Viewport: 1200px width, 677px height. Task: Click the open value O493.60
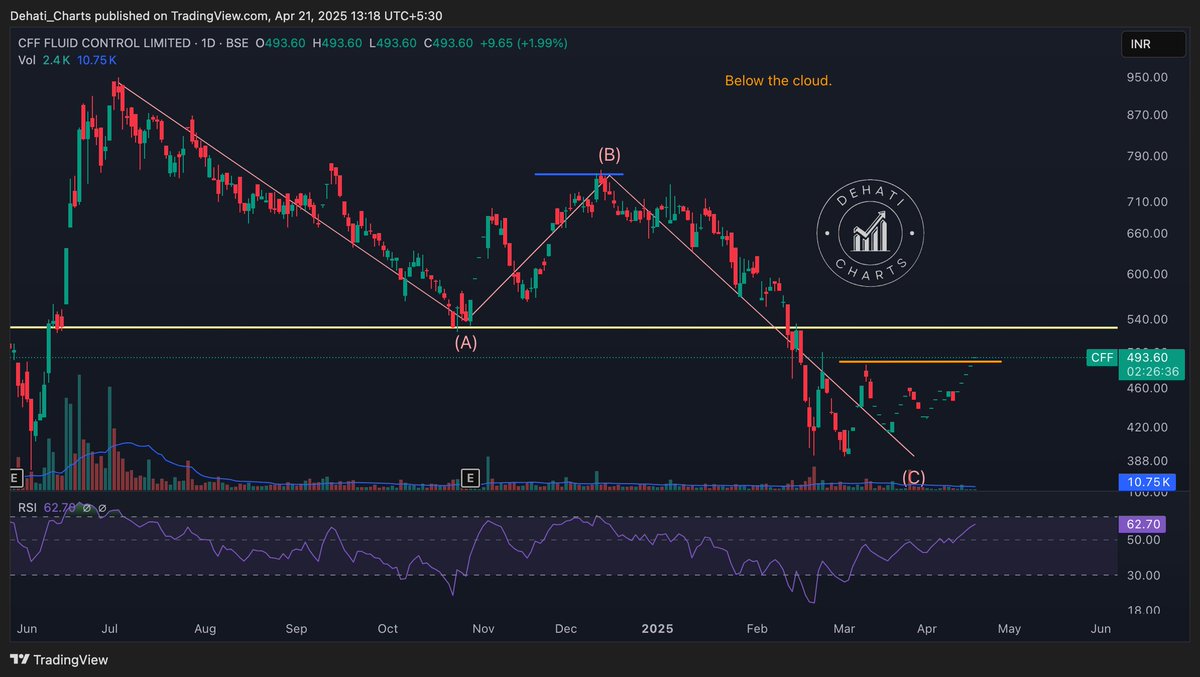pos(282,43)
